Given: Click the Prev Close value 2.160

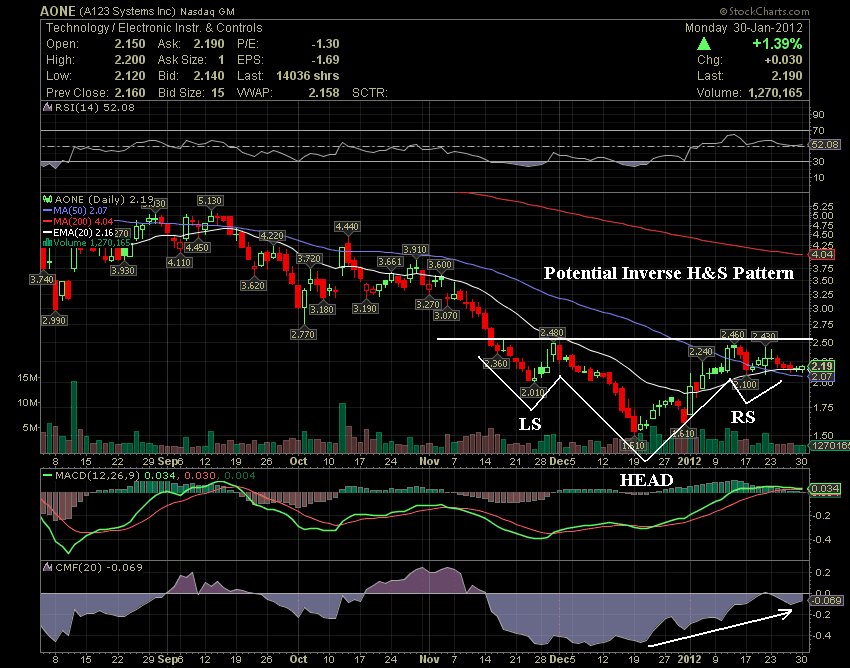Looking at the screenshot, I should tap(130, 93).
